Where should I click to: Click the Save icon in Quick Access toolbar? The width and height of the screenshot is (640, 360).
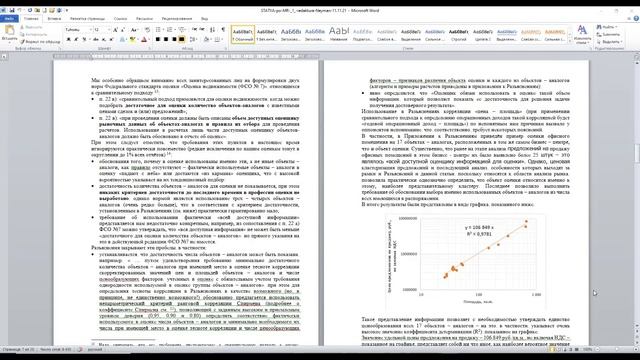coord(12,10)
